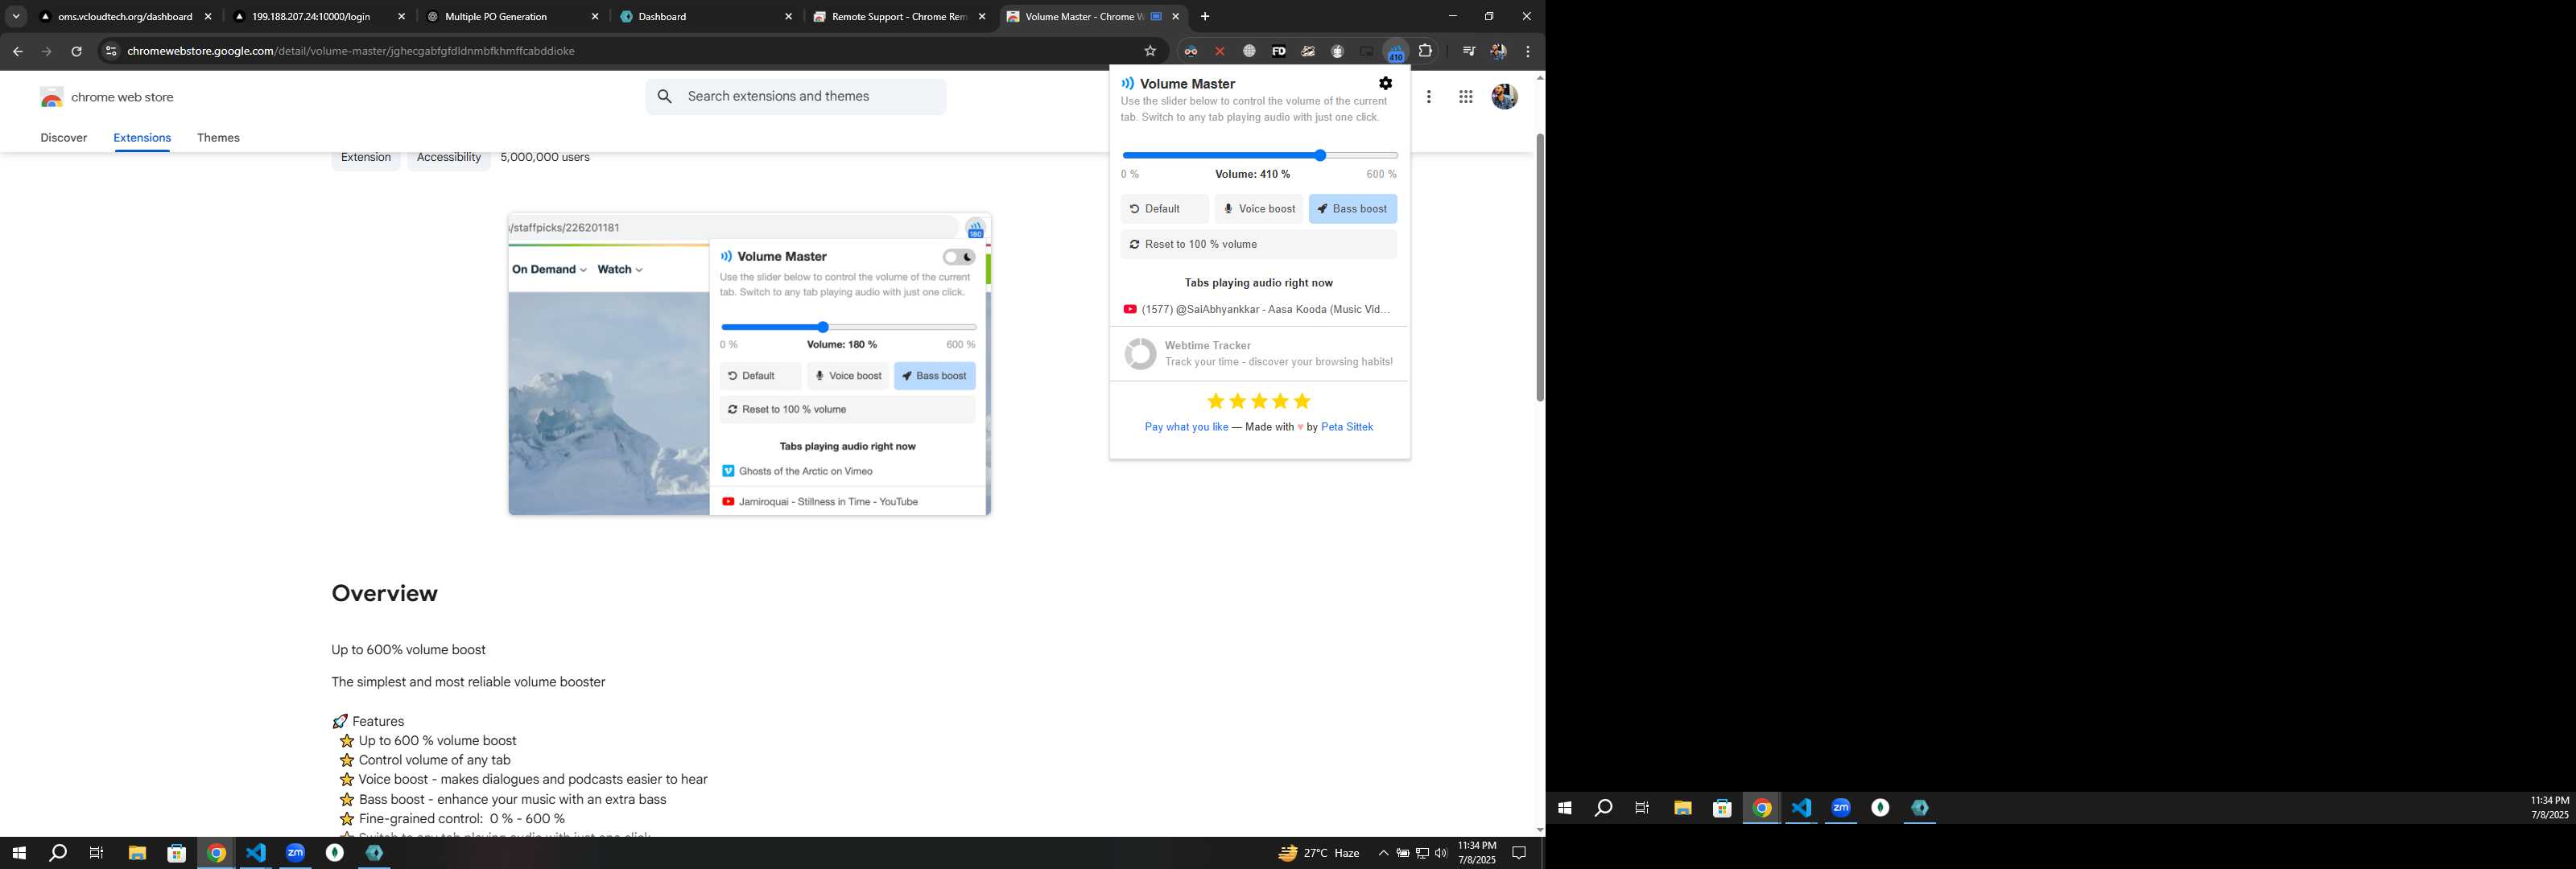Click the Volume Master screenshot preview image
Image resolution: width=2576 pixels, height=869 pixels.
(749, 364)
